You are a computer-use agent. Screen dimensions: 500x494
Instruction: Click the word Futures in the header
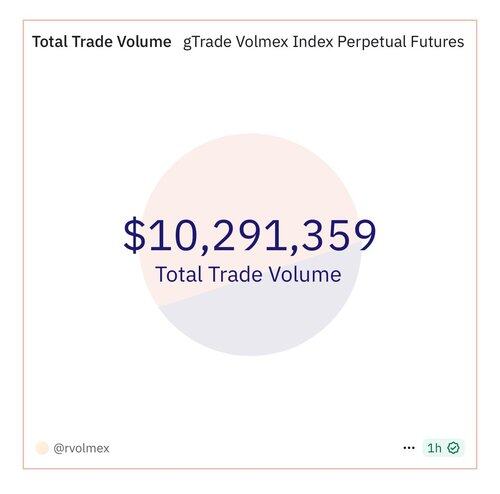coord(437,42)
